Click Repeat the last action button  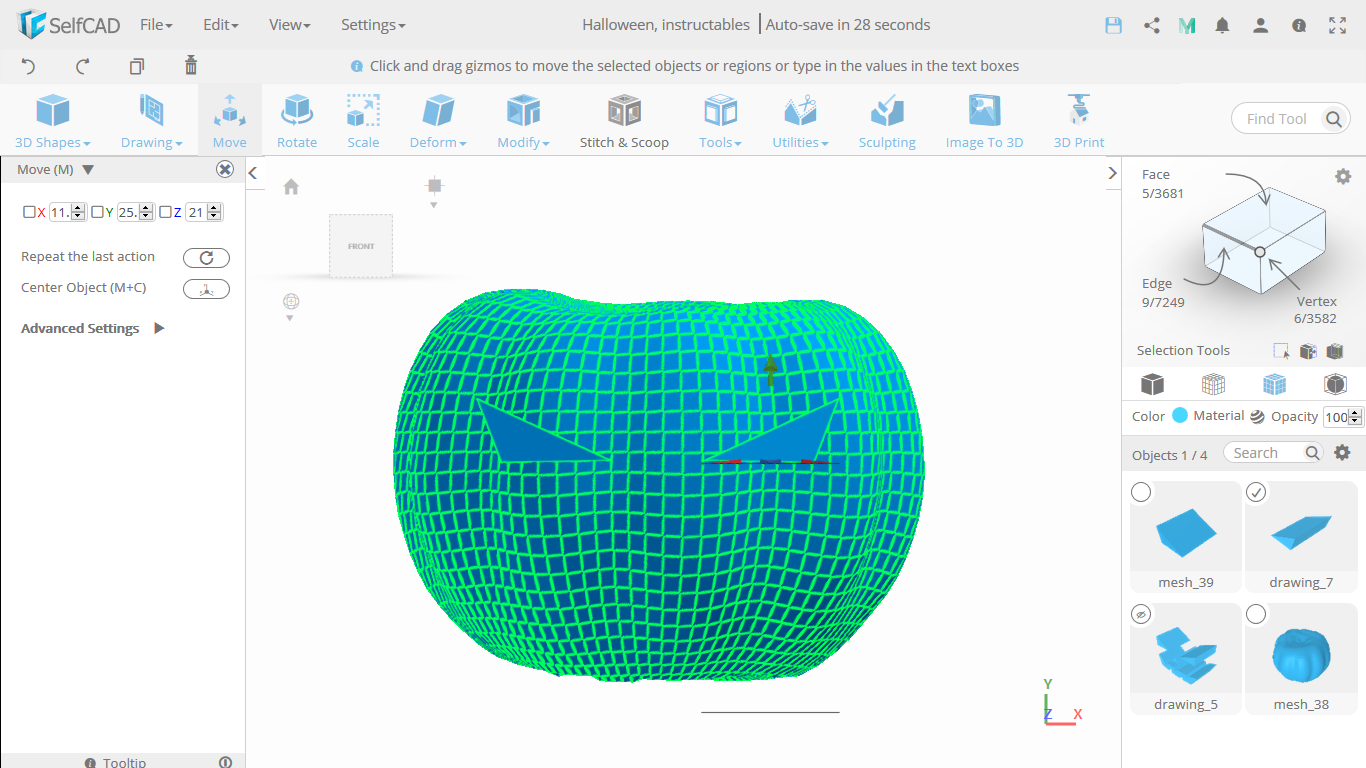pyautogui.click(x=206, y=258)
